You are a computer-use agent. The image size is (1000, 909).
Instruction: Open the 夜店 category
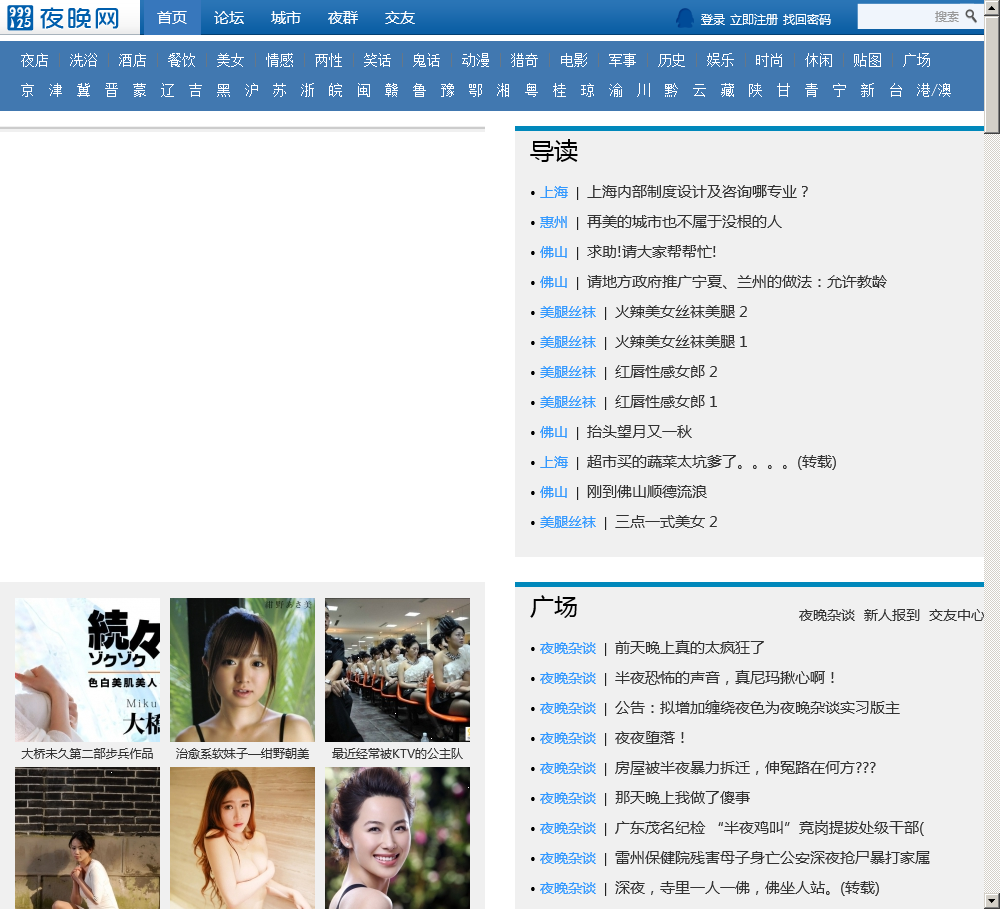(34, 61)
